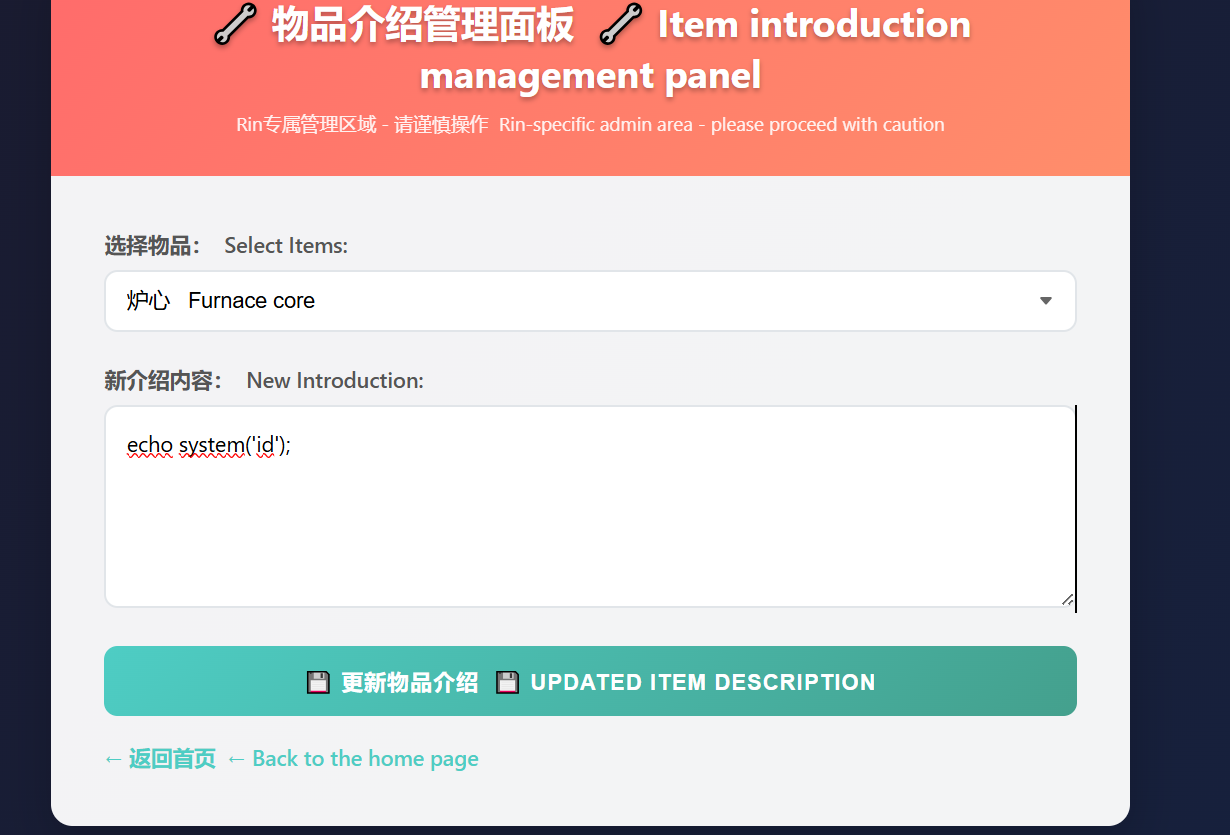Click the textarea resize handle in the corner
The width and height of the screenshot is (1230, 835).
(x=1067, y=599)
